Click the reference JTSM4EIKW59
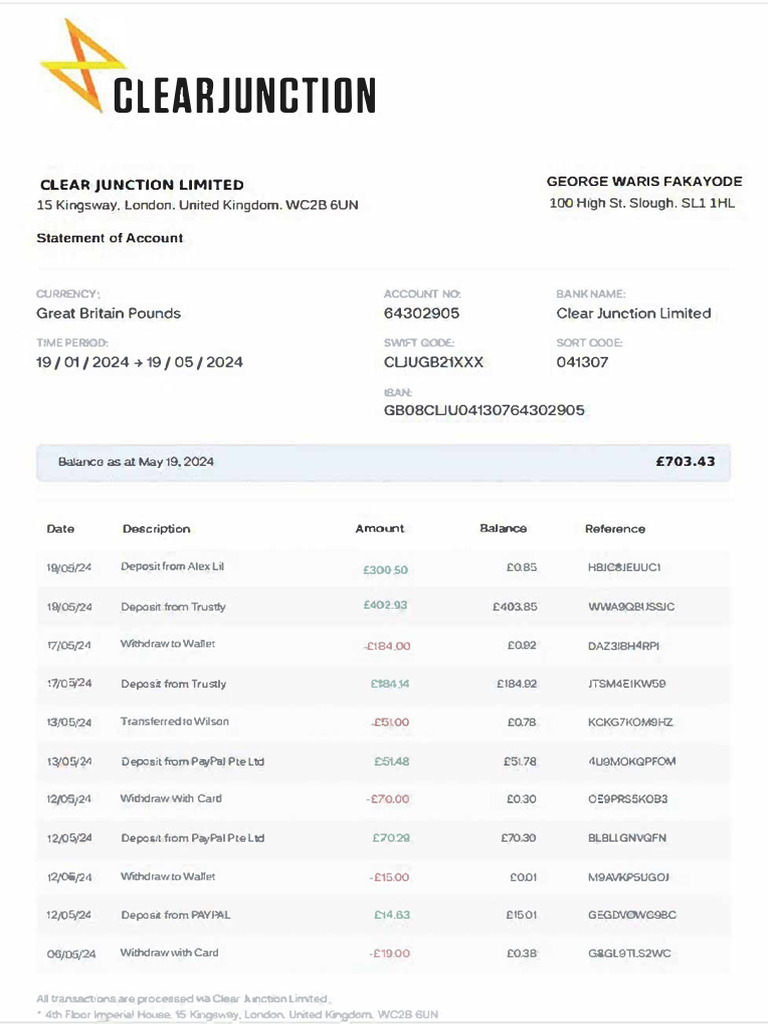This screenshot has width=768, height=1024. coord(627,684)
